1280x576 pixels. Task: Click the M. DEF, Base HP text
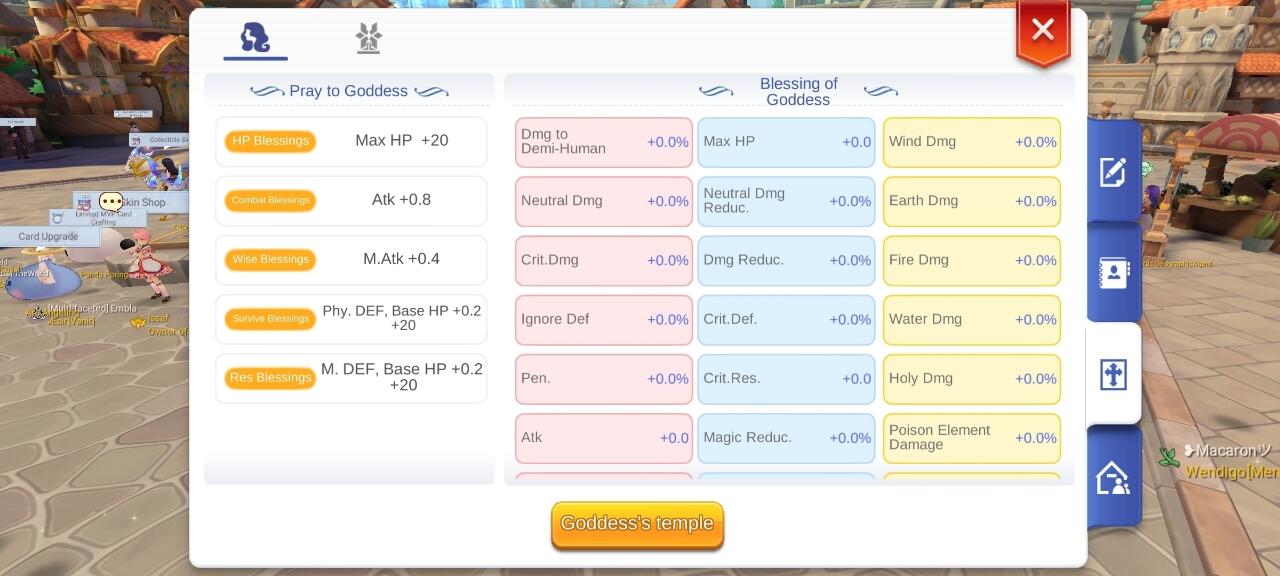coord(402,377)
